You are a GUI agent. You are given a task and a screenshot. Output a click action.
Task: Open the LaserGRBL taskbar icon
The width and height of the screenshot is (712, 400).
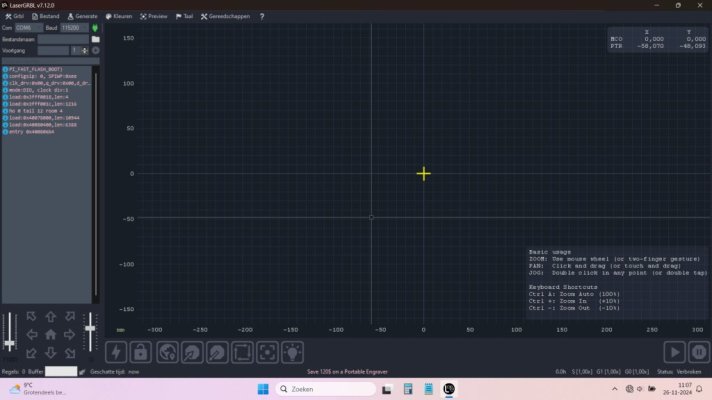[449, 389]
